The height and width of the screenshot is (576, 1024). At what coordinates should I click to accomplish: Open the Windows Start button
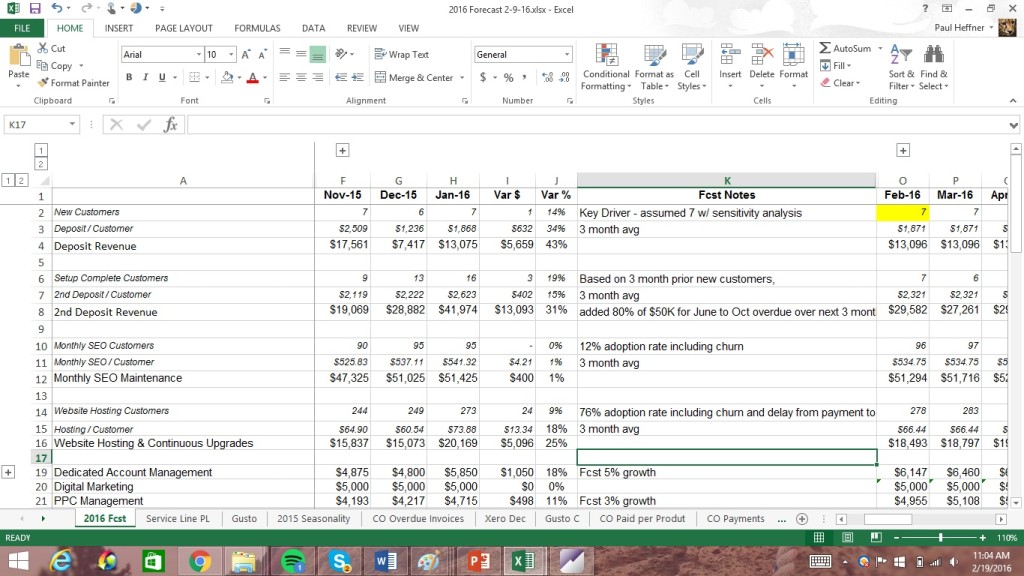pos(18,561)
